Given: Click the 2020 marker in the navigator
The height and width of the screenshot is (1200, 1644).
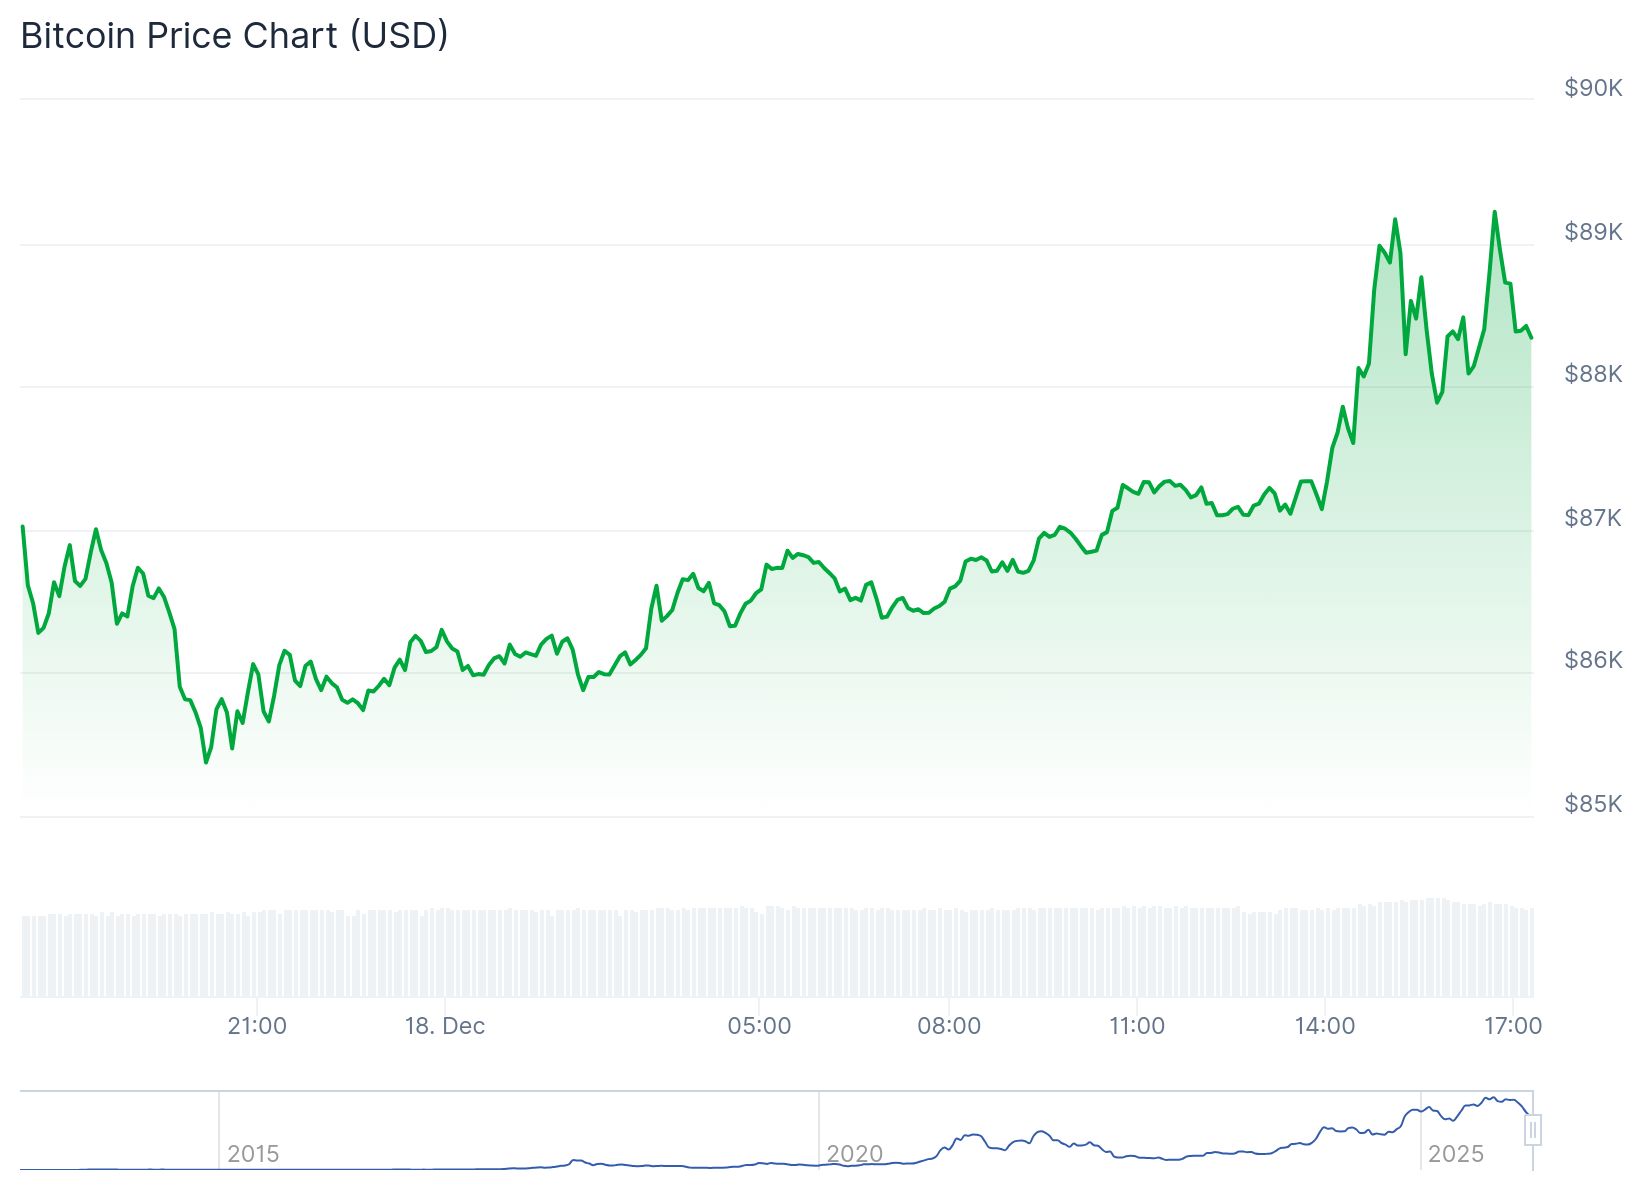Looking at the screenshot, I should tap(854, 1154).
